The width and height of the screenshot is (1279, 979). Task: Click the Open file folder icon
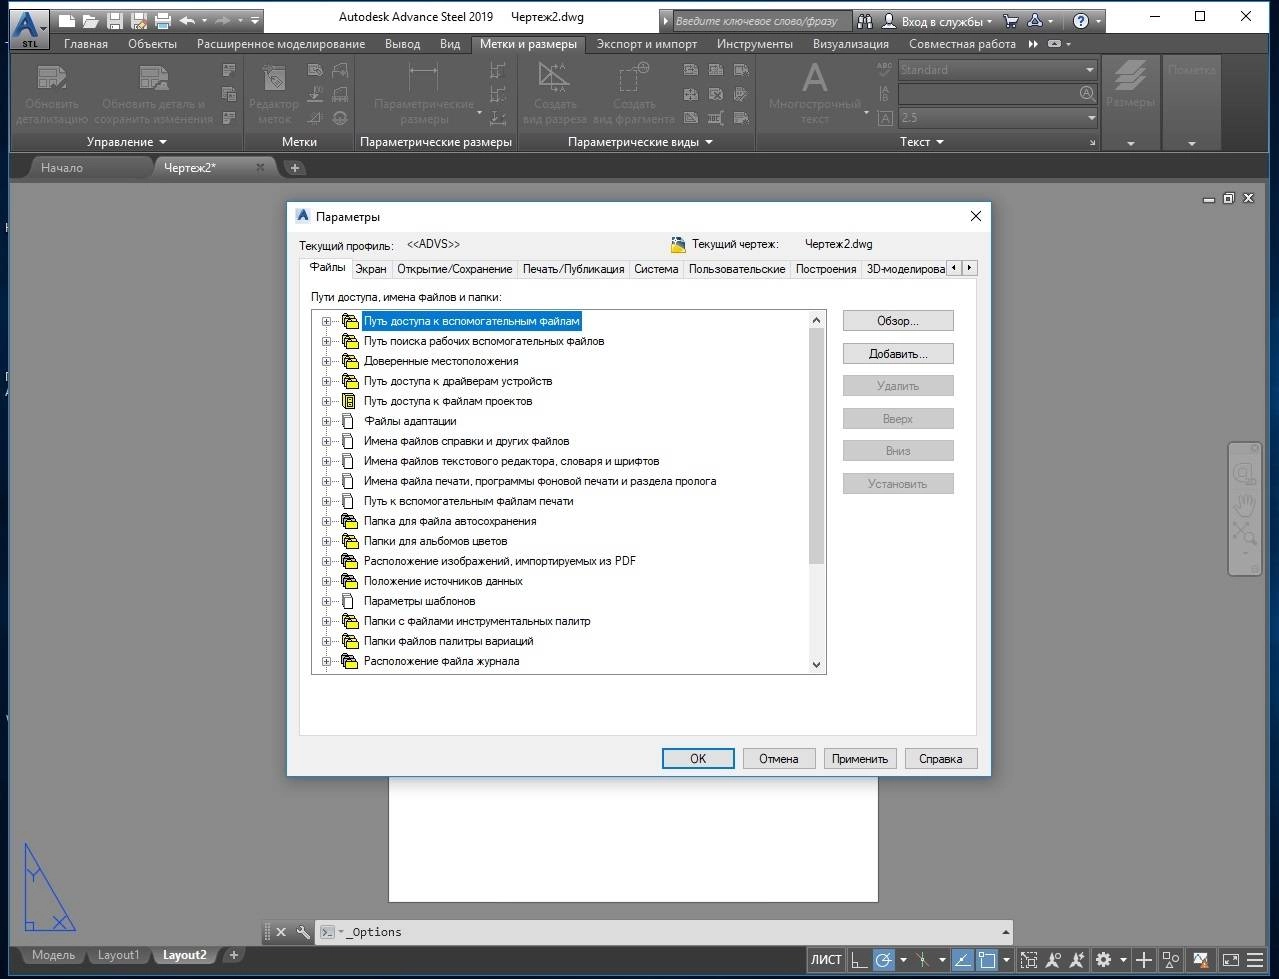91,20
